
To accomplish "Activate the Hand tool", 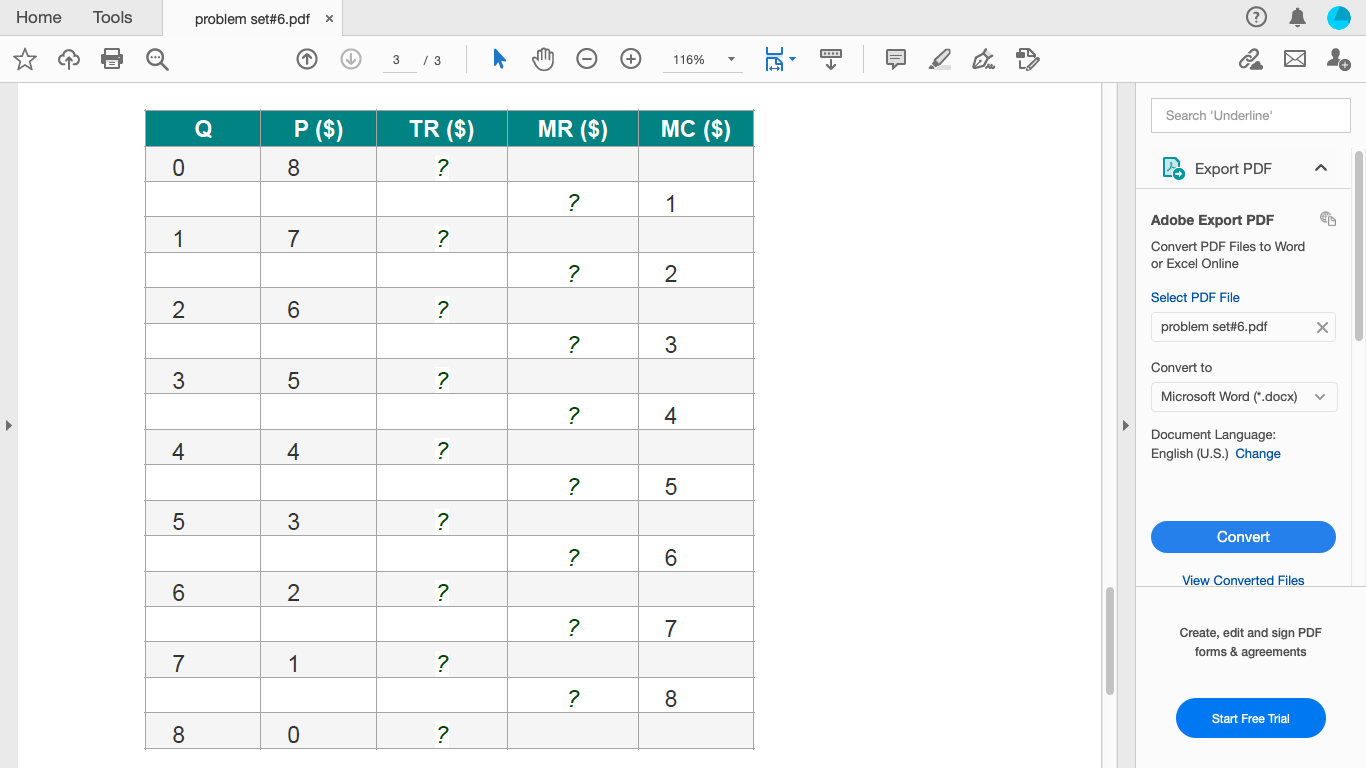I will coord(543,59).
